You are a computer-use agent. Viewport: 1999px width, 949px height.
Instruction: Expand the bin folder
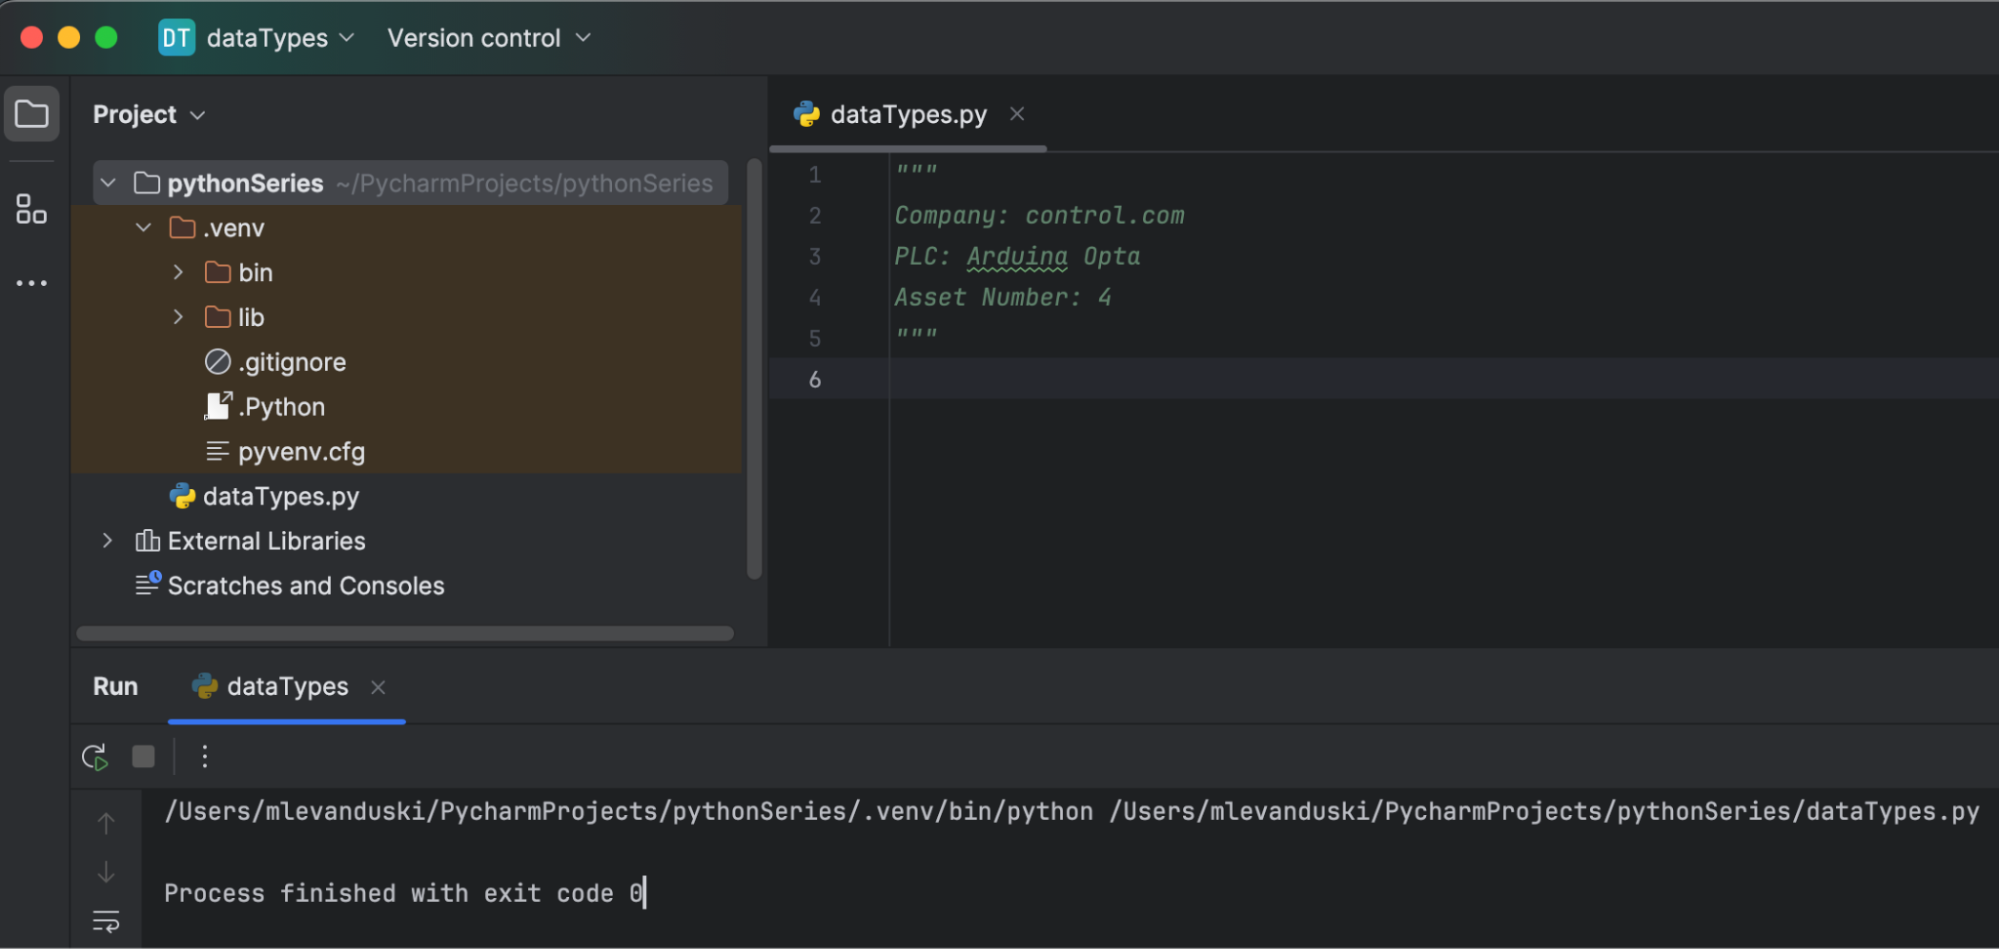click(178, 272)
